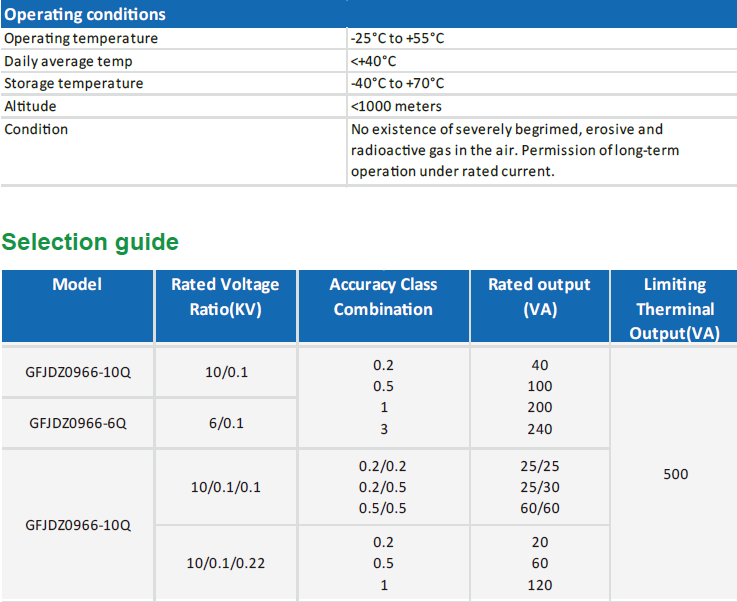The width and height of the screenshot is (737, 602).
Task: Click the 'Accuracy Class Combination' column header
Action: point(383,297)
